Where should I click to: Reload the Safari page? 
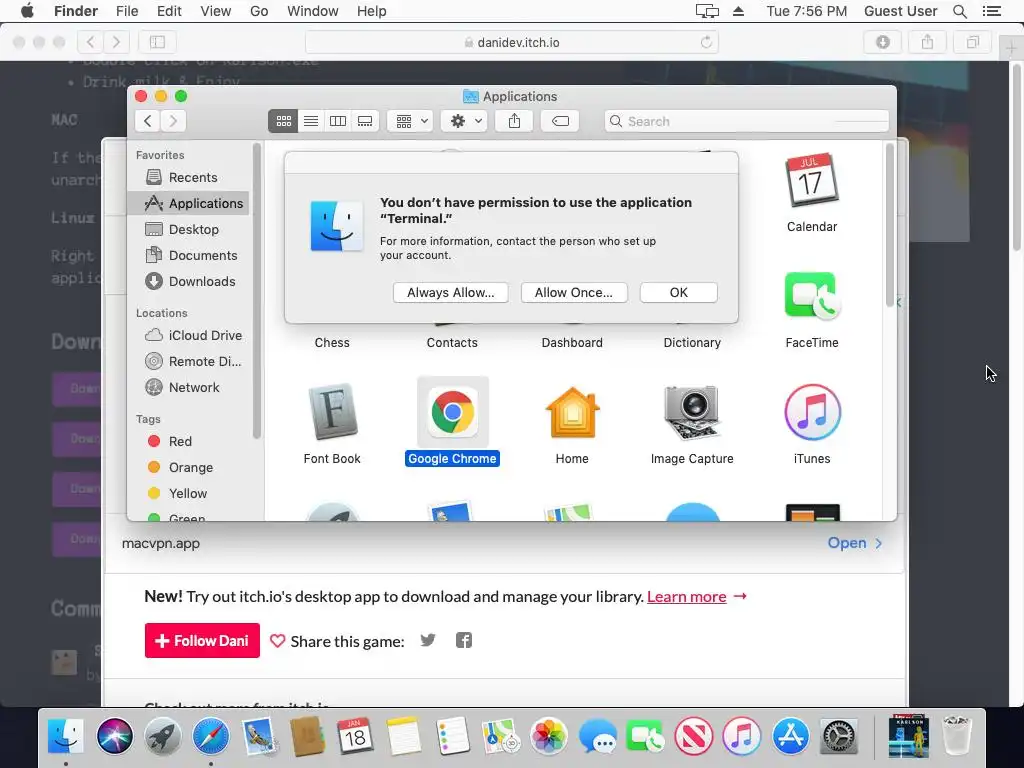(x=706, y=42)
